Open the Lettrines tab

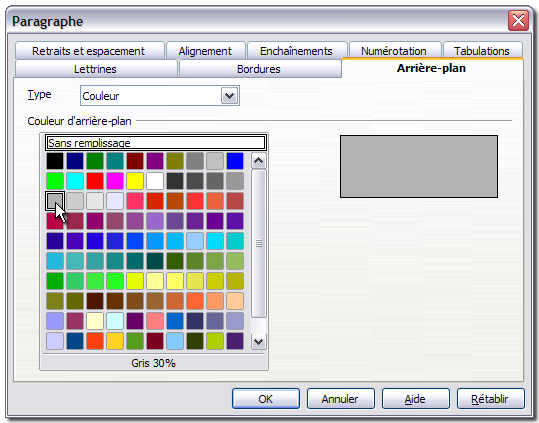[96, 69]
